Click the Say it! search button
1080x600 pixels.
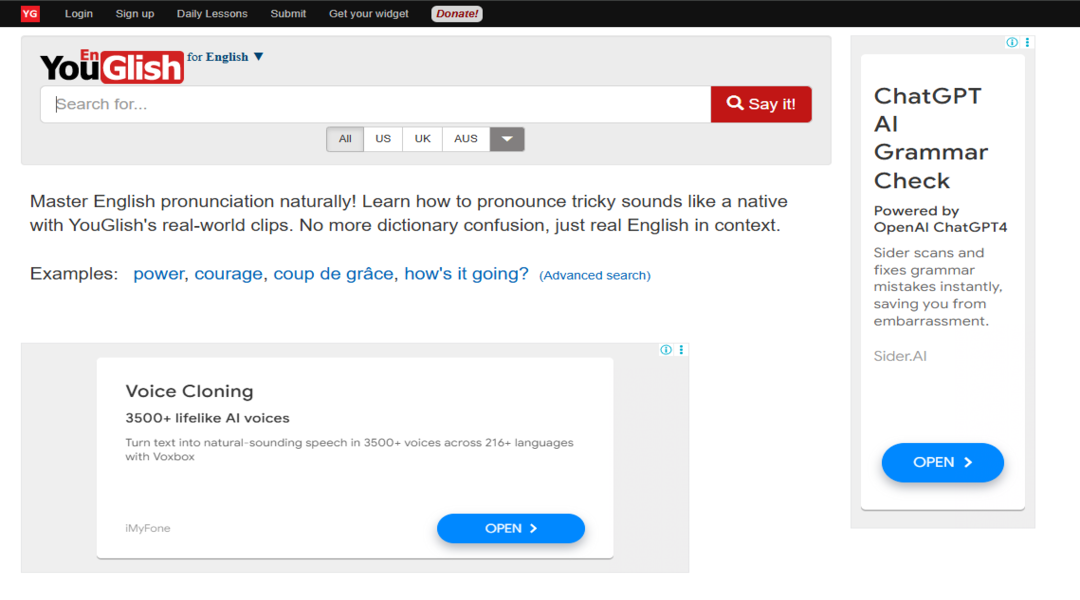click(761, 104)
